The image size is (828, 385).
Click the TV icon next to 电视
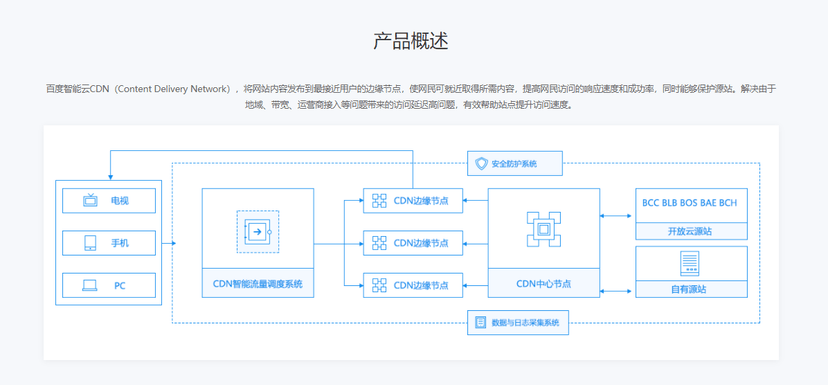[90, 200]
